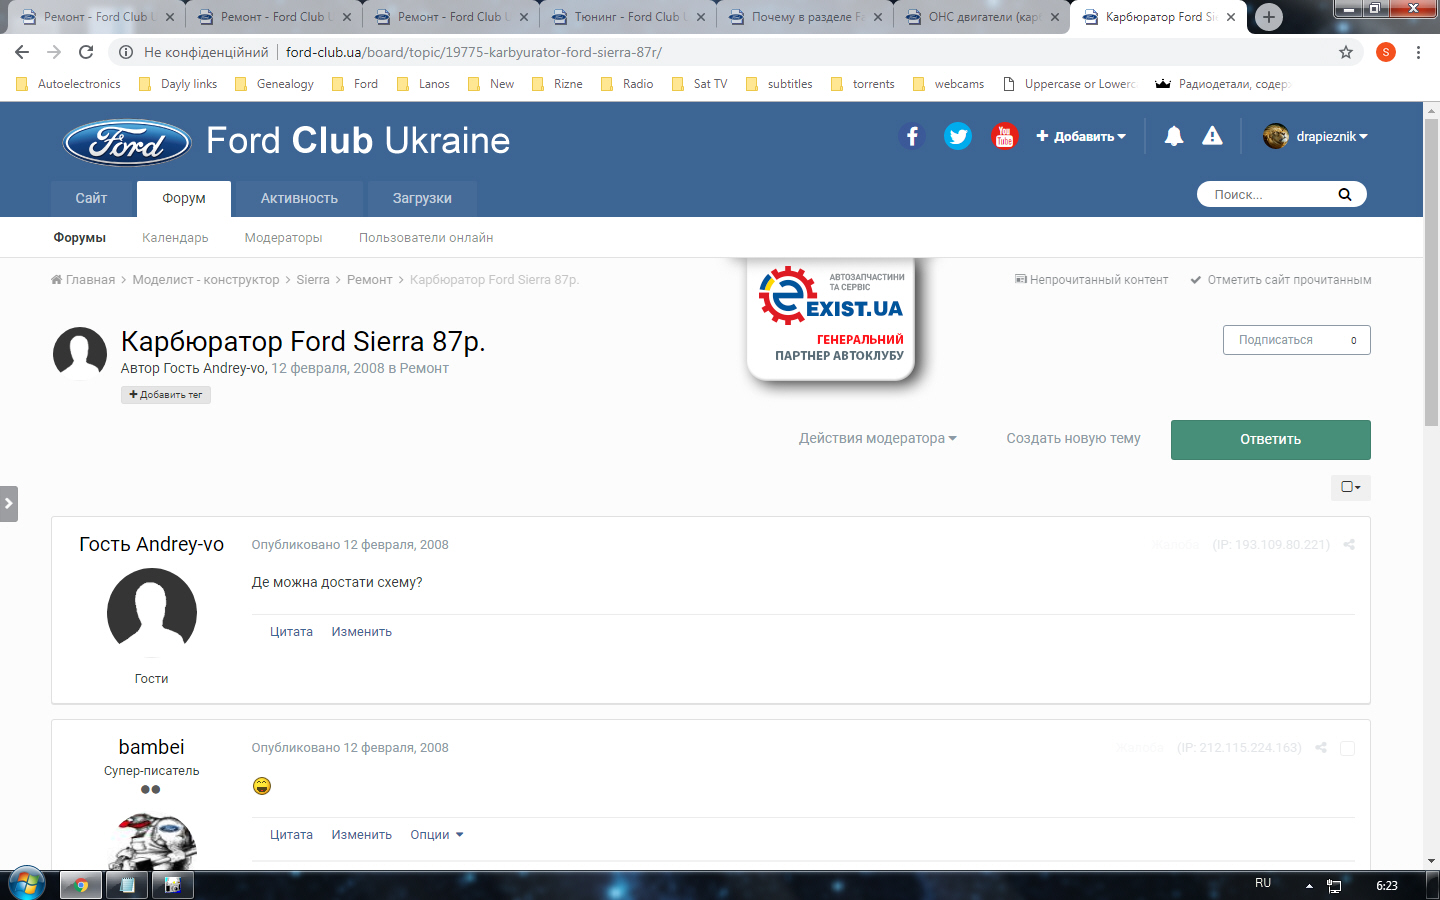The height and width of the screenshot is (900, 1440).
Task: Open the warning triangle reports icon
Action: coord(1212,136)
